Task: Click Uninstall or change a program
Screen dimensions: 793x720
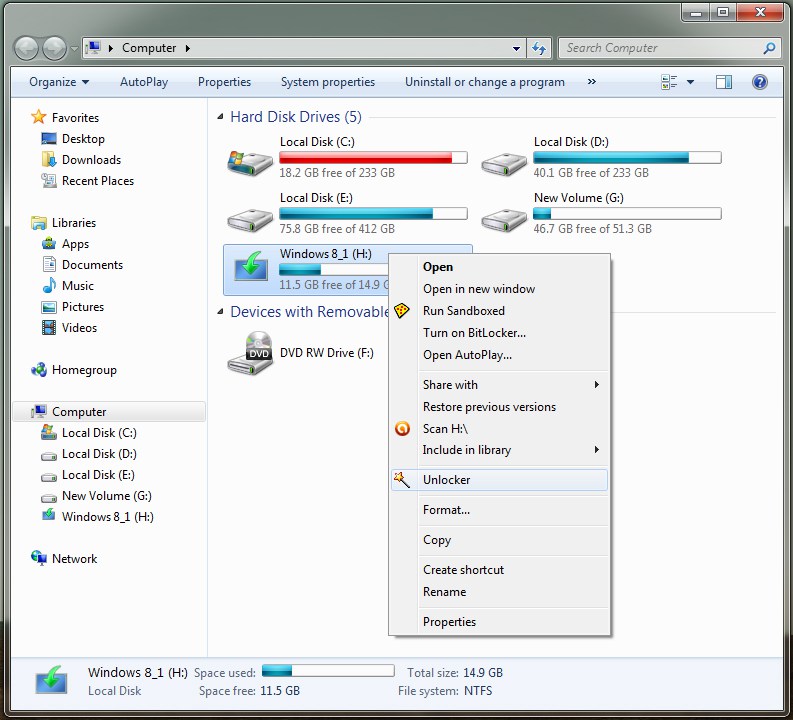Action: 484,82
